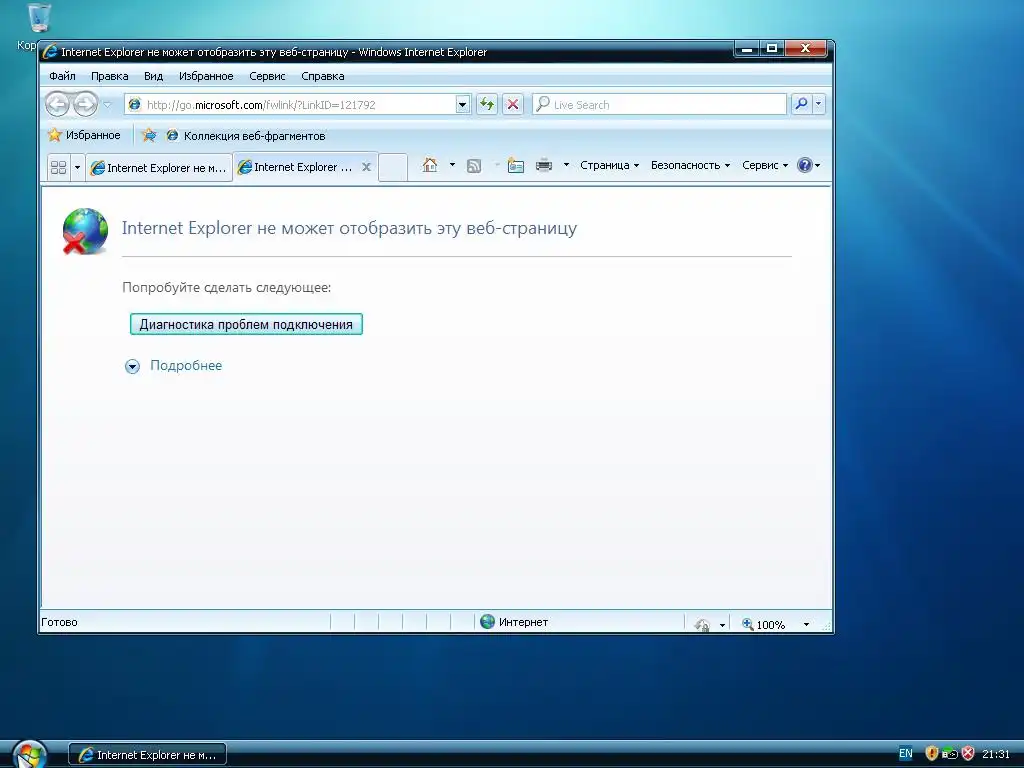Click the security shield tray icon
Screen dimensions: 1024x768
(932, 754)
